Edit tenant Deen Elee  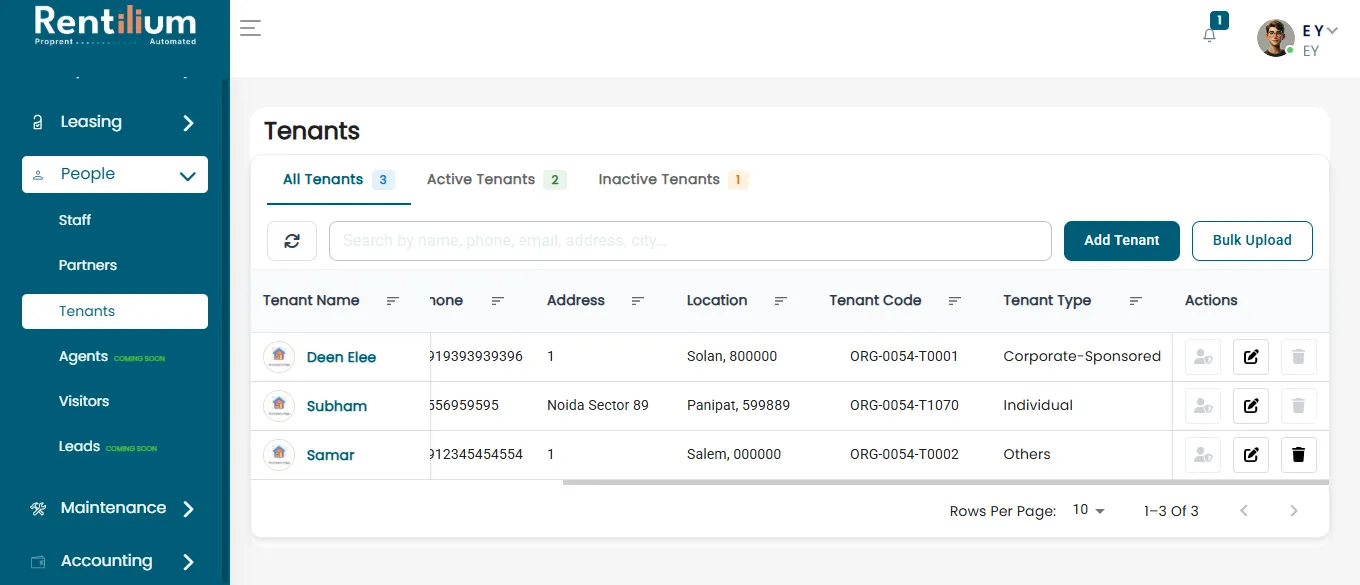[1250, 357]
